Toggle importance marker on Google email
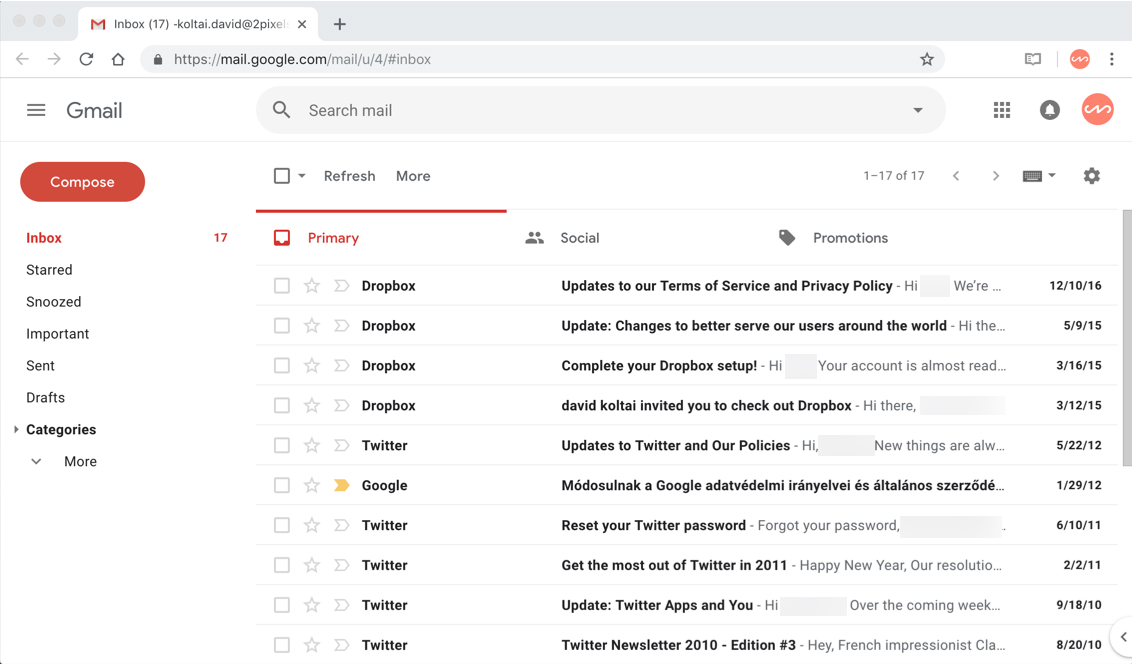The image size is (1133, 664). click(x=342, y=486)
